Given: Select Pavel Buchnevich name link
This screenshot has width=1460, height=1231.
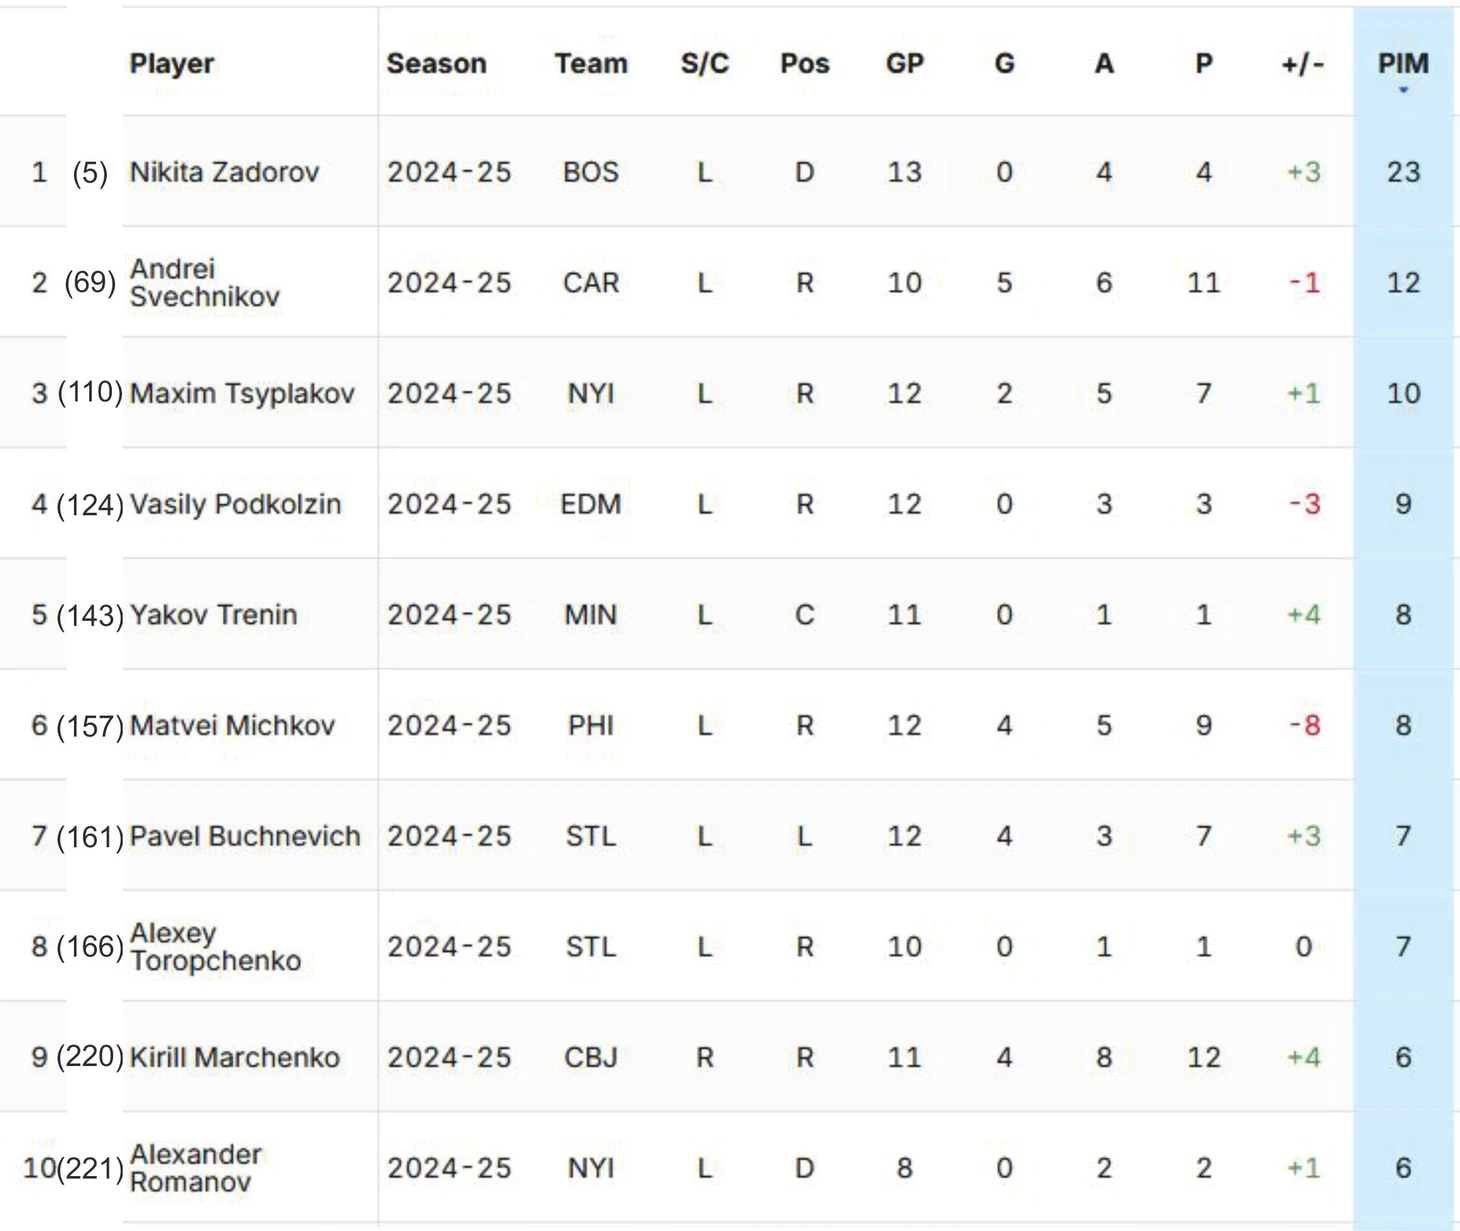Looking at the screenshot, I should (x=245, y=836).
